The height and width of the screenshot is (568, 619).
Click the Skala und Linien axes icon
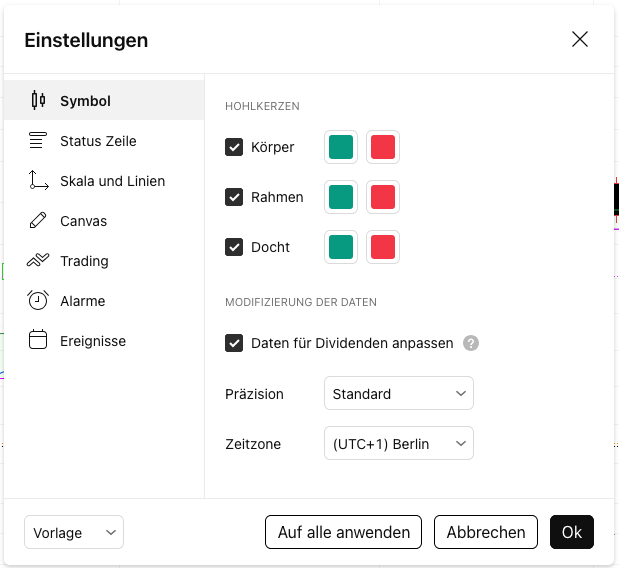tap(39, 181)
